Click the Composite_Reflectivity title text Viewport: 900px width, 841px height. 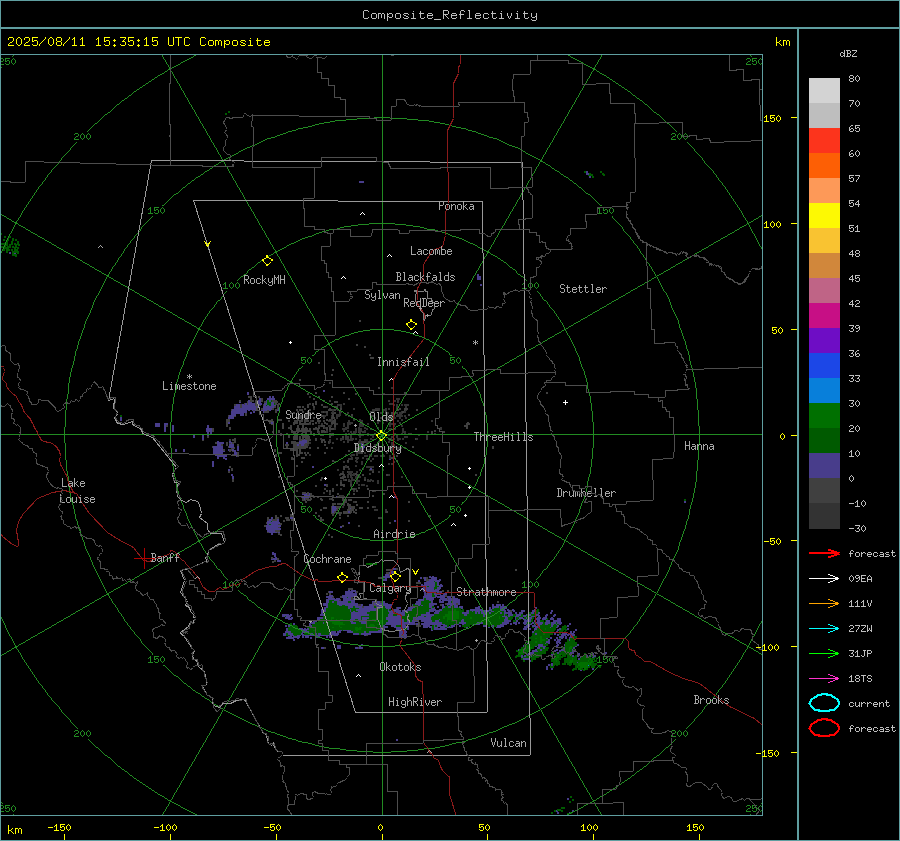click(450, 15)
